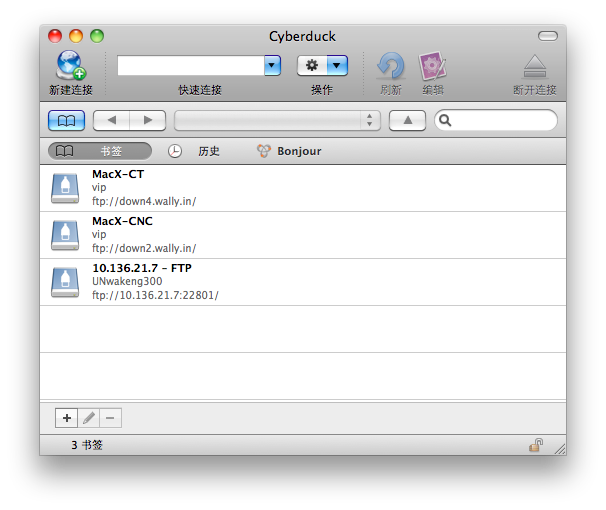Image resolution: width=606 pixels, height=510 pixels.
Task: Click the drive icon of MacX-CNC bookmark
Action: 65,236
